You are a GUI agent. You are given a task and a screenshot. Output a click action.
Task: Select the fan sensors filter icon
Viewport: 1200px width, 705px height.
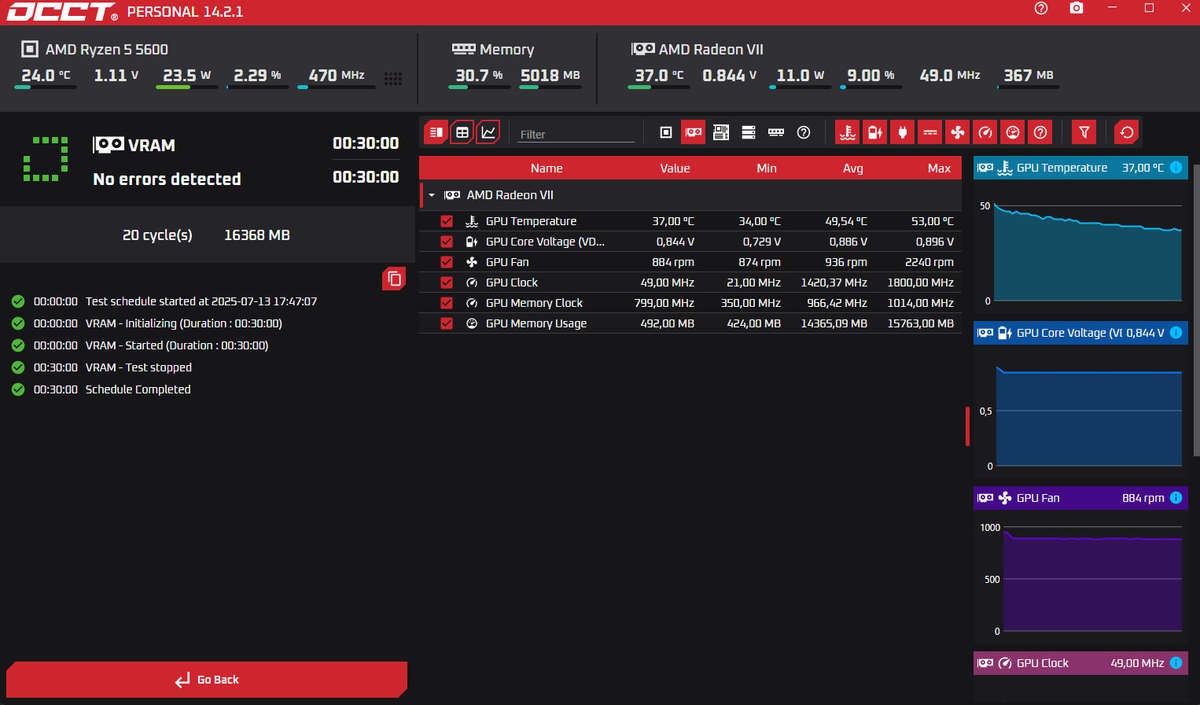click(x=956, y=131)
